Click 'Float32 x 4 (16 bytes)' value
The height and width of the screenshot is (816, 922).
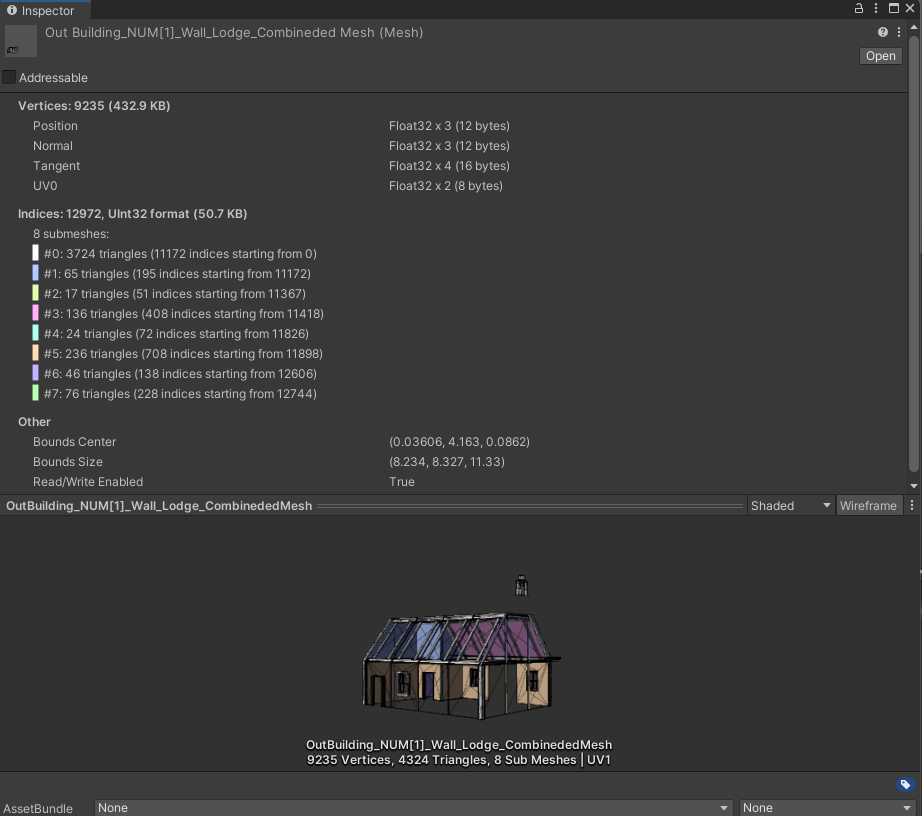449,166
